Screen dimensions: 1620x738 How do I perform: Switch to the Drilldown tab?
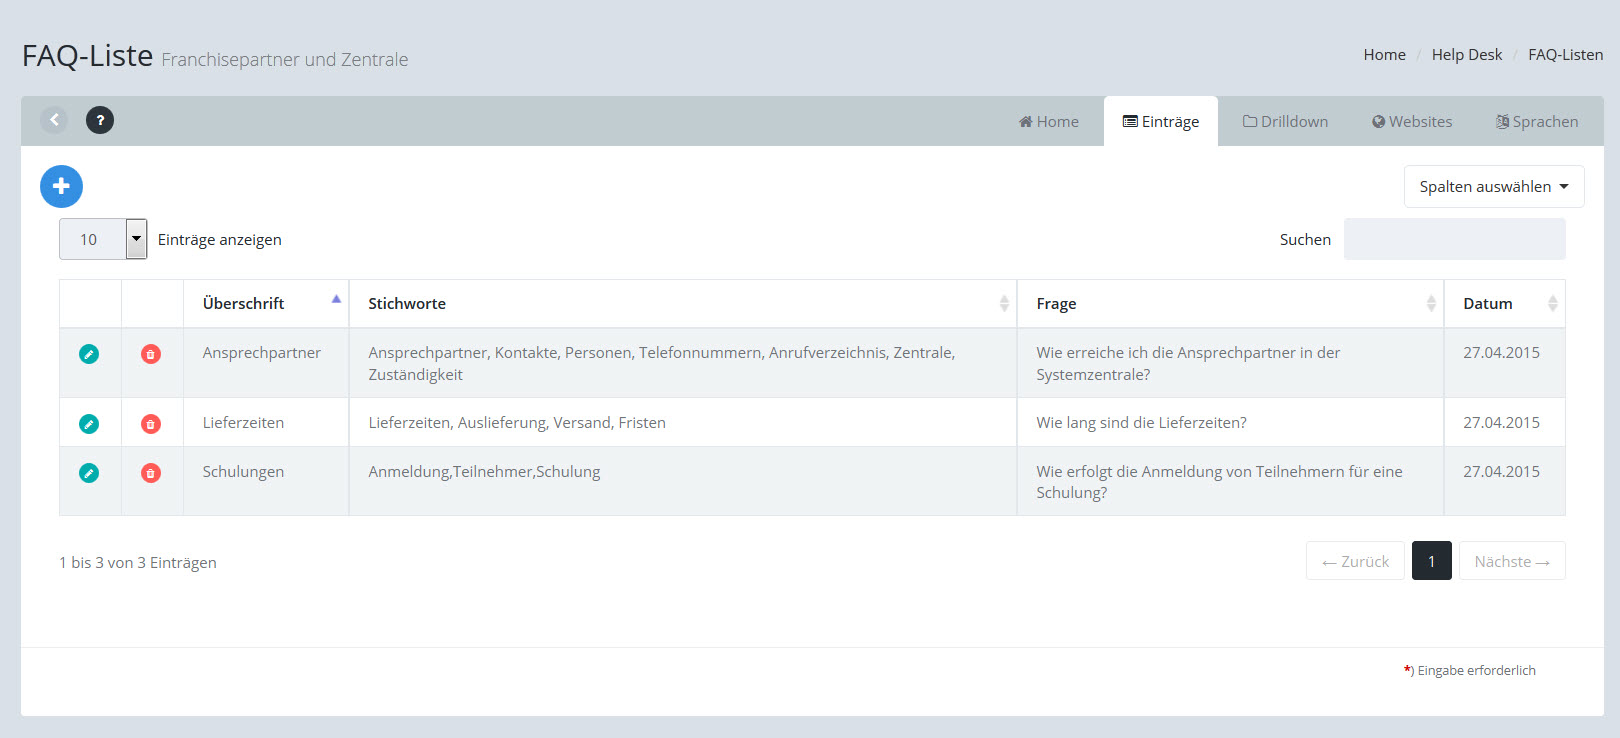(x=1285, y=122)
